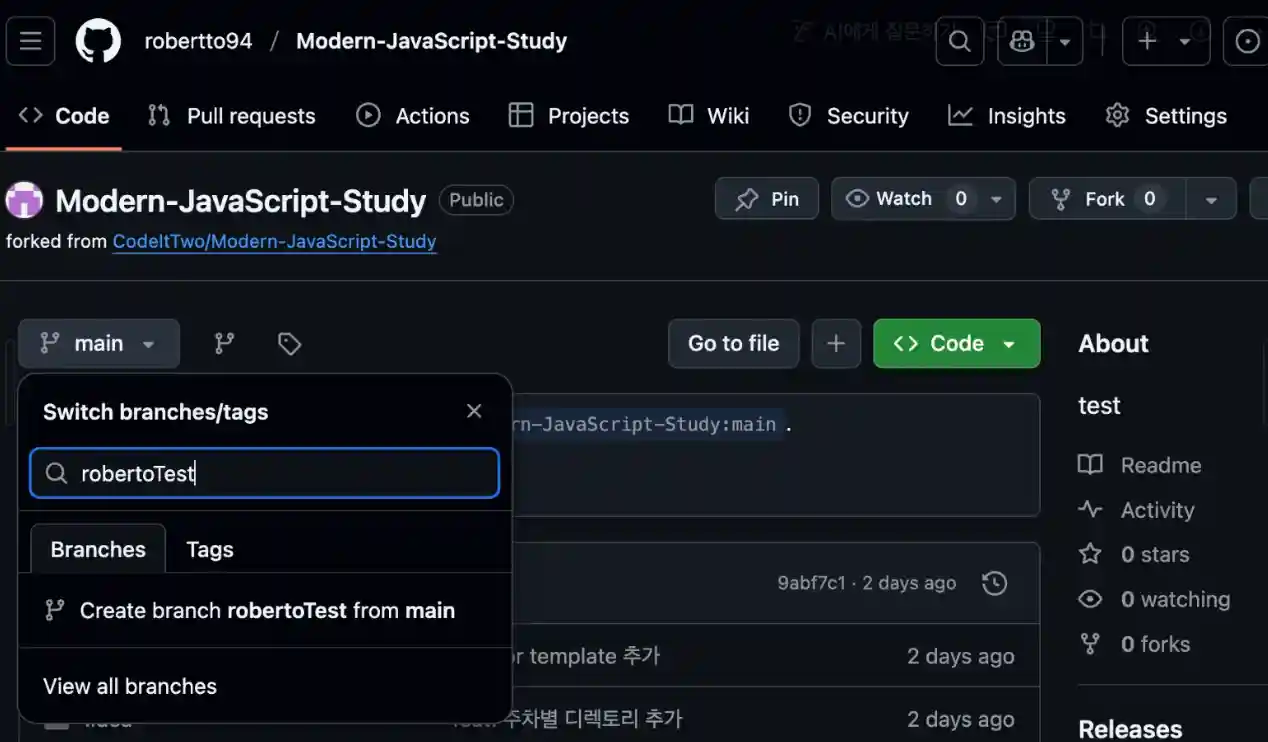Open repository Settings tab
The width and height of the screenshot is (1268, 742).
[1166, 116]
